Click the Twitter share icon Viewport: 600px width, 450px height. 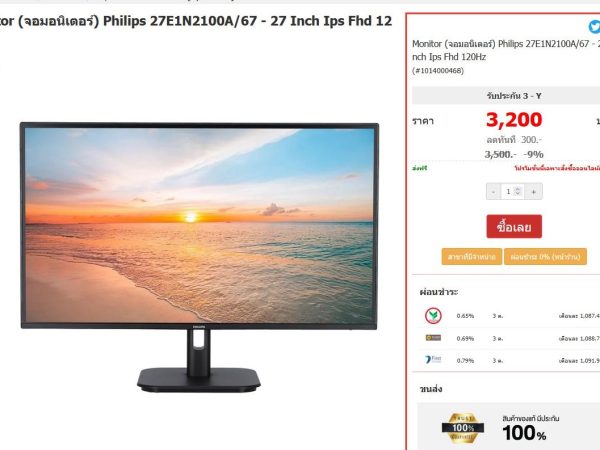594,27
